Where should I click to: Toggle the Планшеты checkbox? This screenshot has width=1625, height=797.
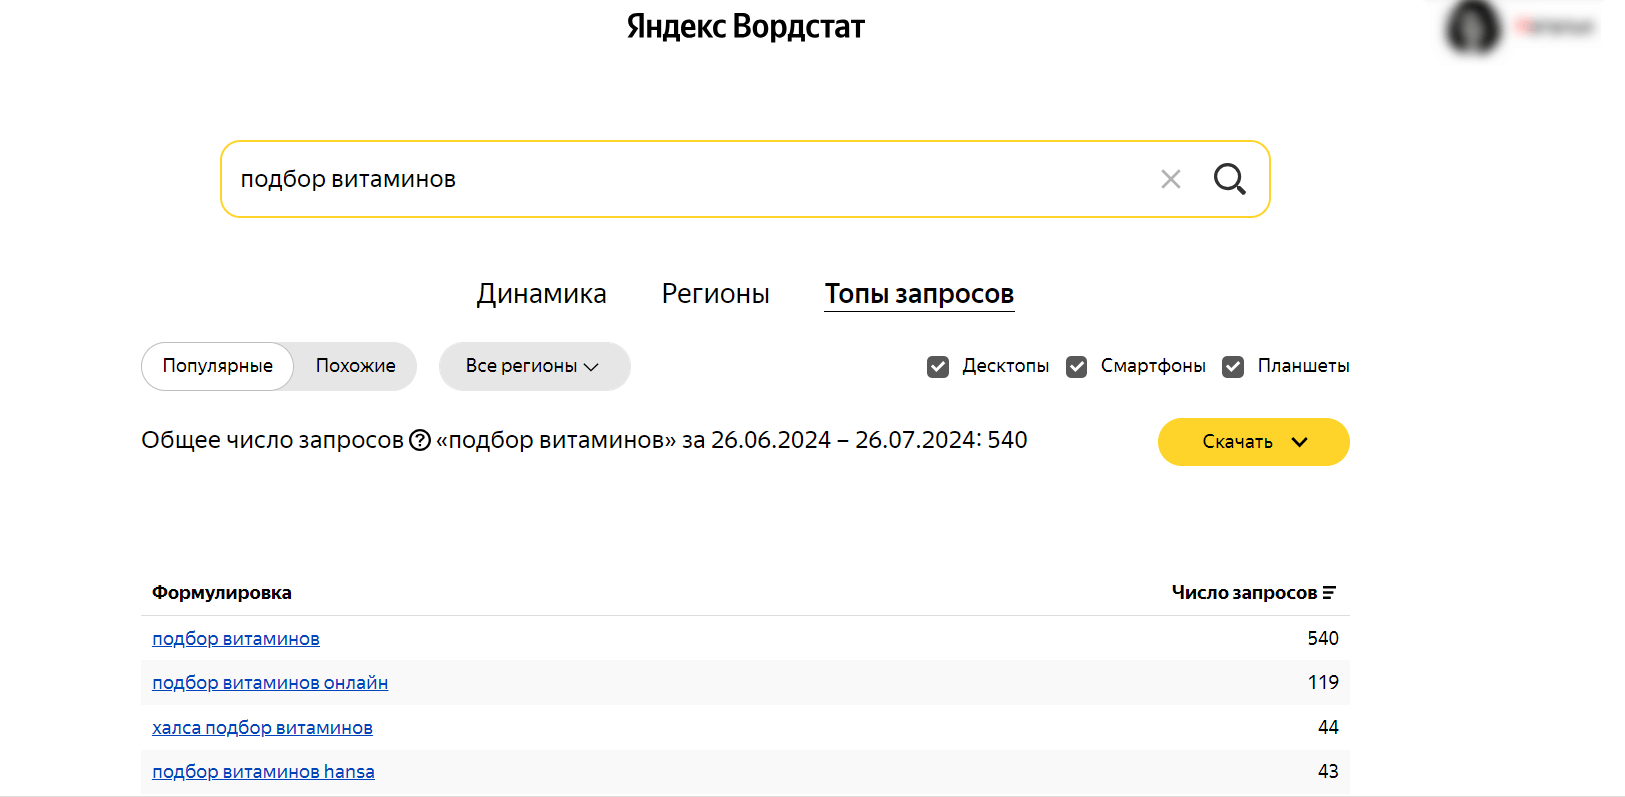pyautogui.click(x=1233, y=367)
